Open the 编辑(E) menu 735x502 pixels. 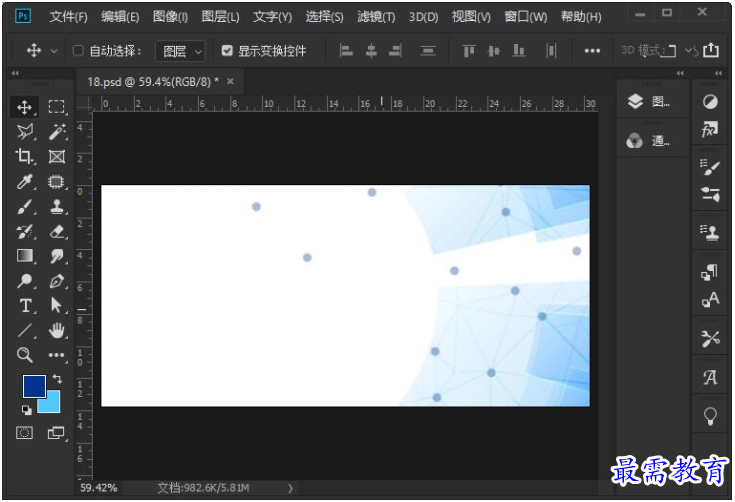120,17
